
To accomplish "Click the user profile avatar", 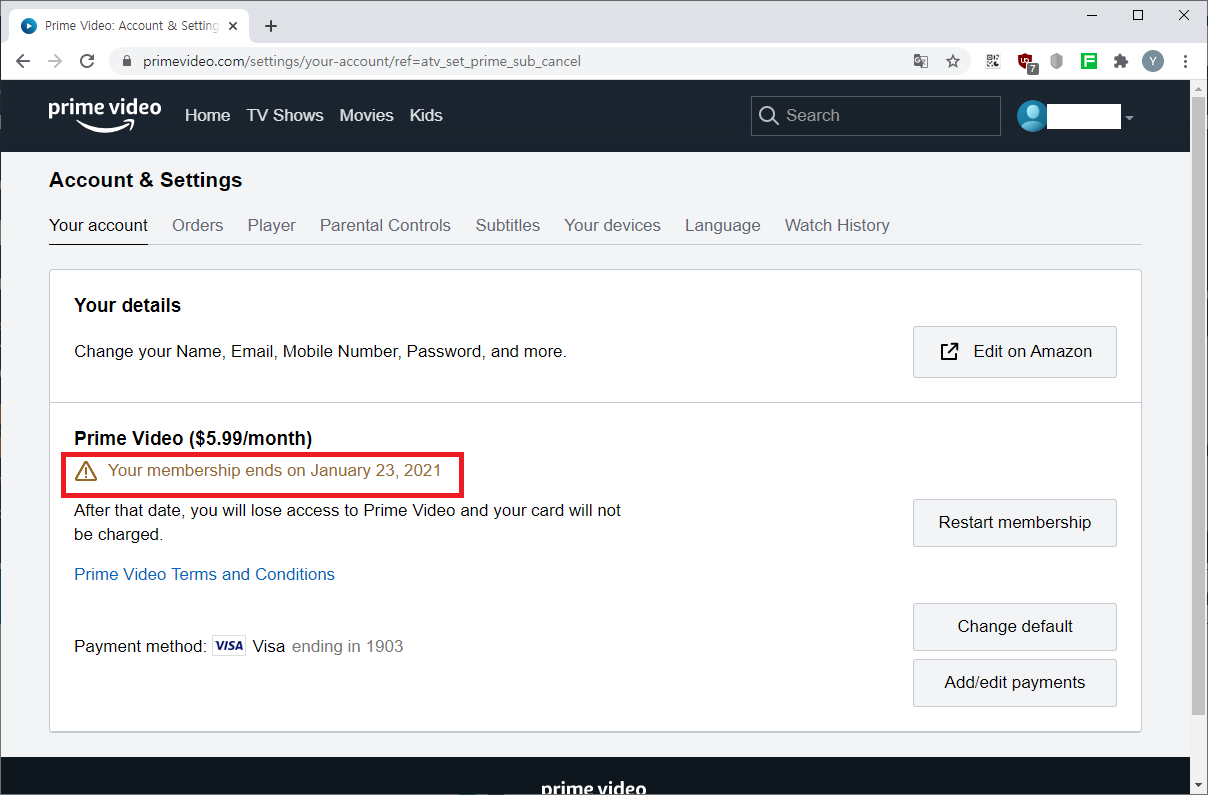I will (x=1032, y=116).
